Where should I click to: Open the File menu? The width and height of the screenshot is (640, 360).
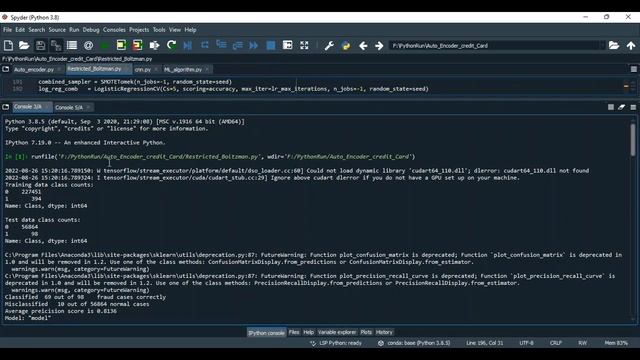click(7, 30)
